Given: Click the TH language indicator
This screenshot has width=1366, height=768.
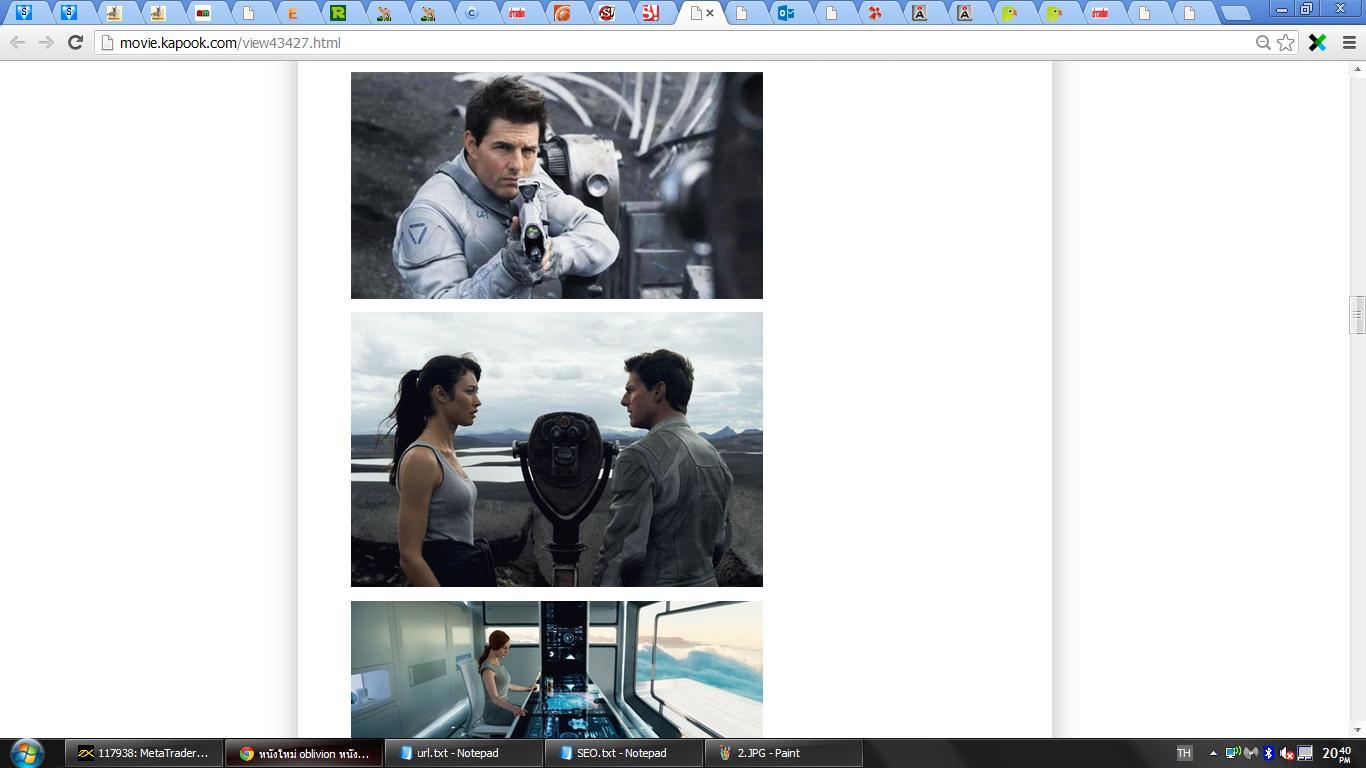Looking at the screenshot, I should (1184, 753).
